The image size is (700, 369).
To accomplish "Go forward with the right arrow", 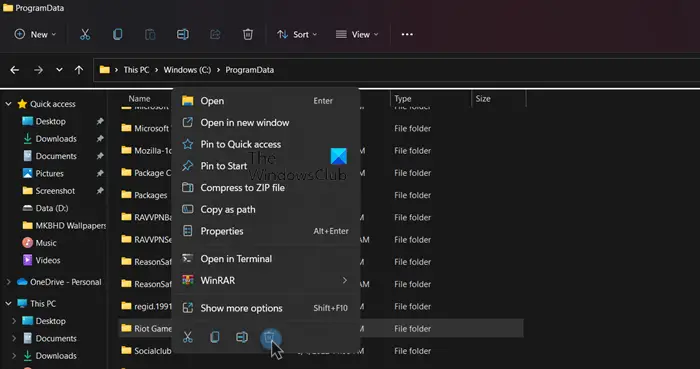I will pos(38,70).
